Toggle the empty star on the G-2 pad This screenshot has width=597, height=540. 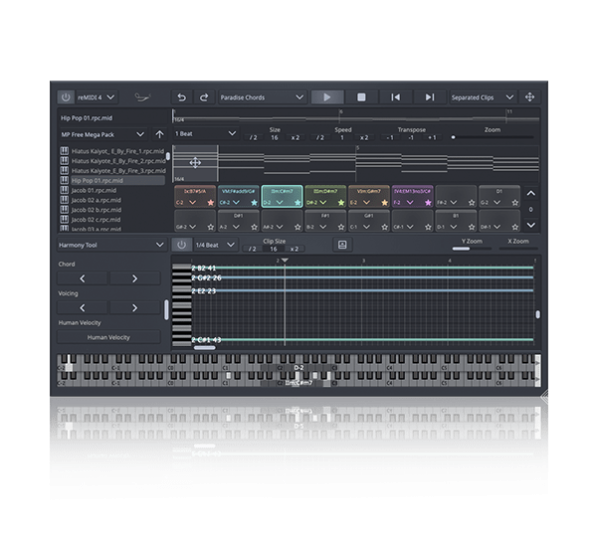click(515, 203)
